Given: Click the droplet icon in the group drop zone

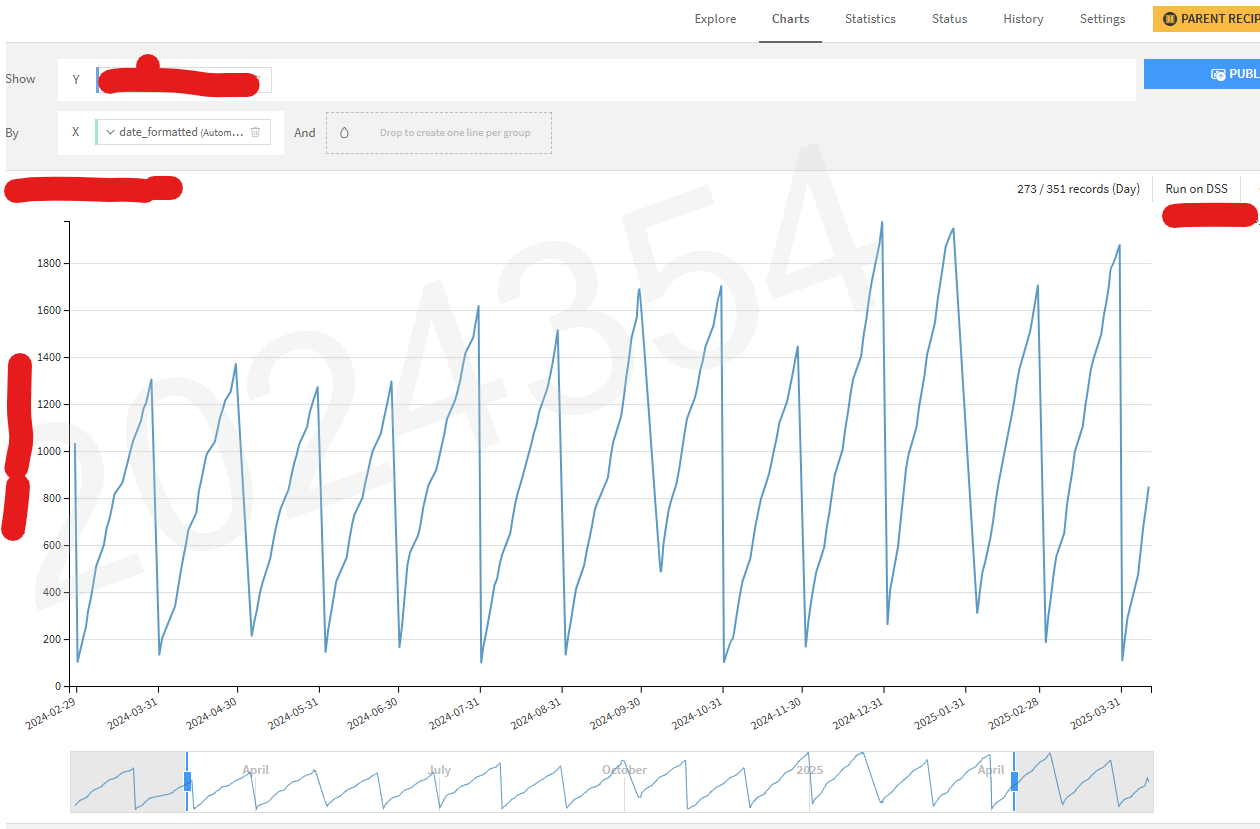Looking at the screenshot, I should 344,132.
